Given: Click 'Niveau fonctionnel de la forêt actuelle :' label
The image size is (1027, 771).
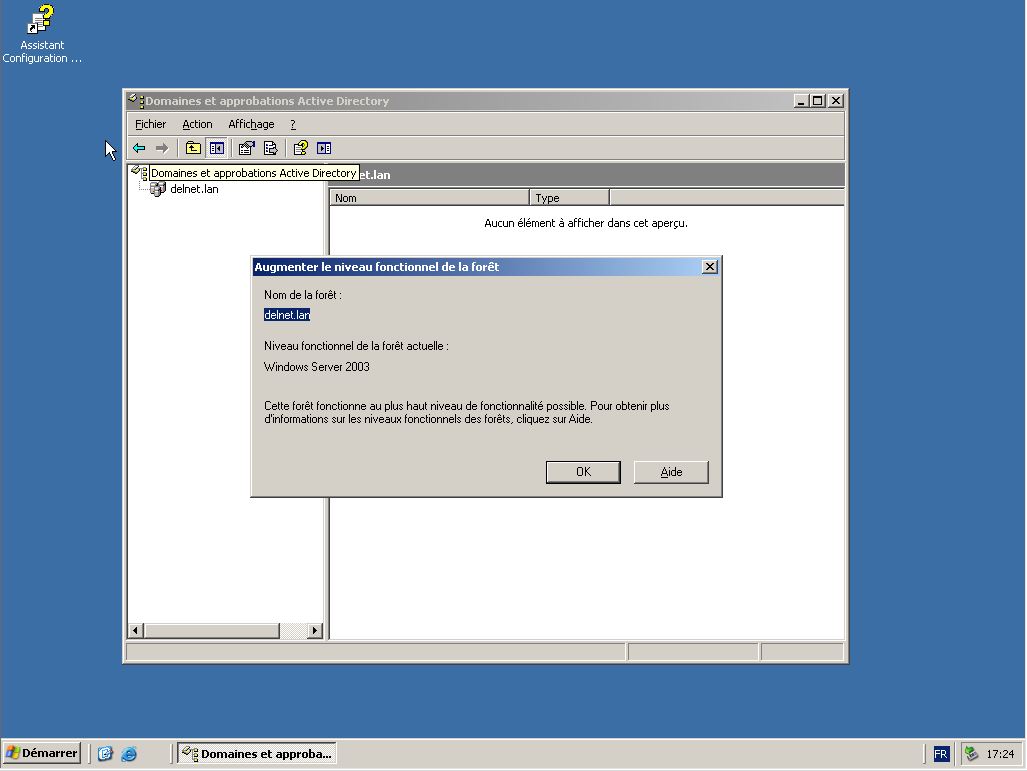Looking at the screenshot, I should (x=356, y=346).
